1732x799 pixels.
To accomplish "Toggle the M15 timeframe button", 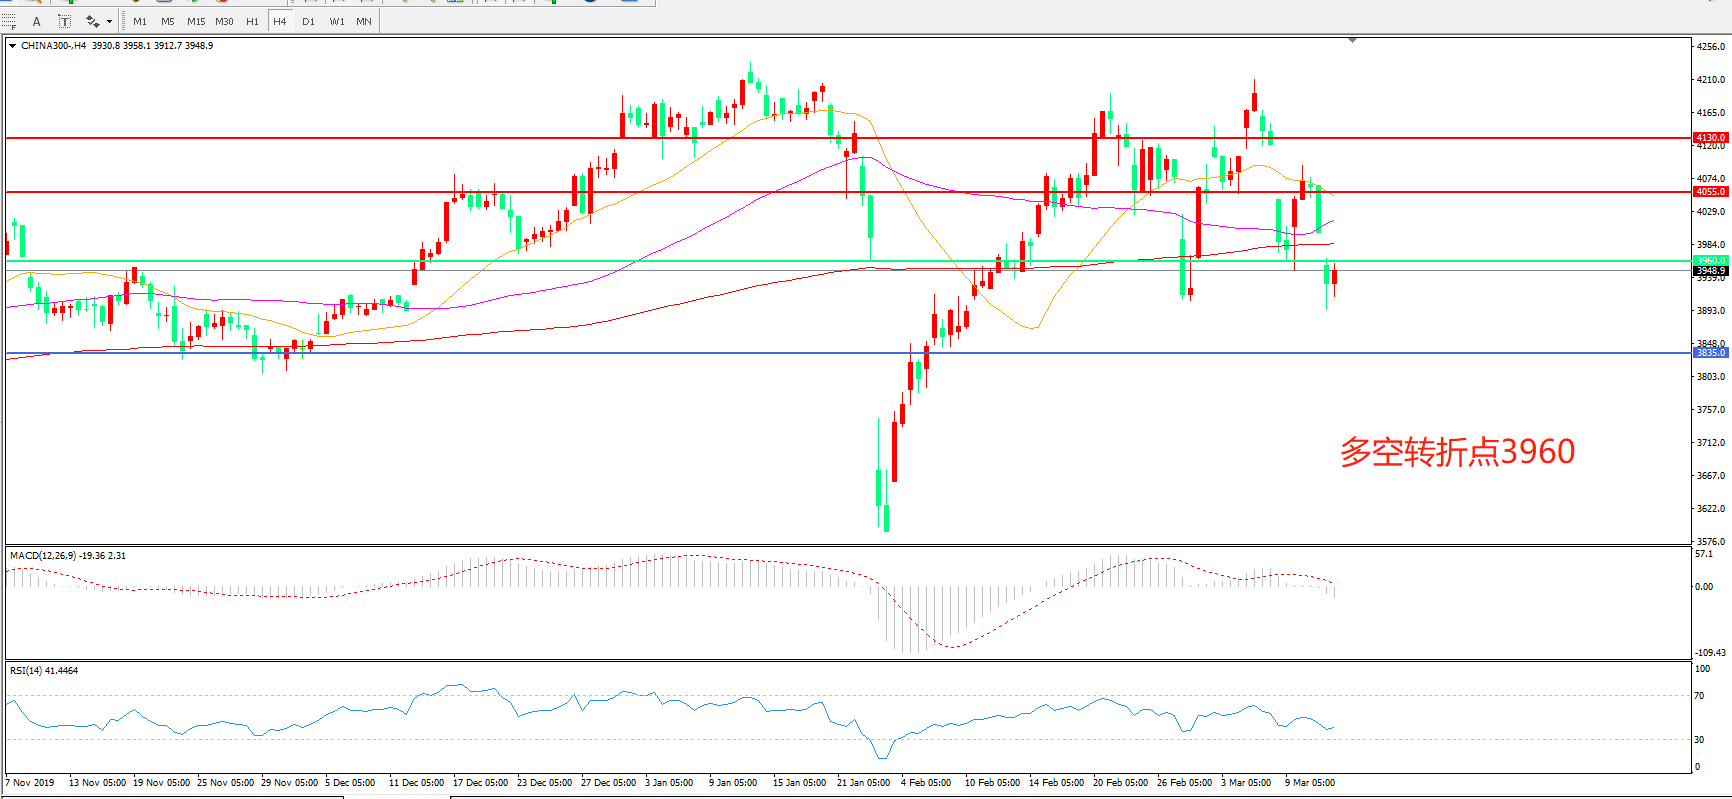I will coord(196,21).
